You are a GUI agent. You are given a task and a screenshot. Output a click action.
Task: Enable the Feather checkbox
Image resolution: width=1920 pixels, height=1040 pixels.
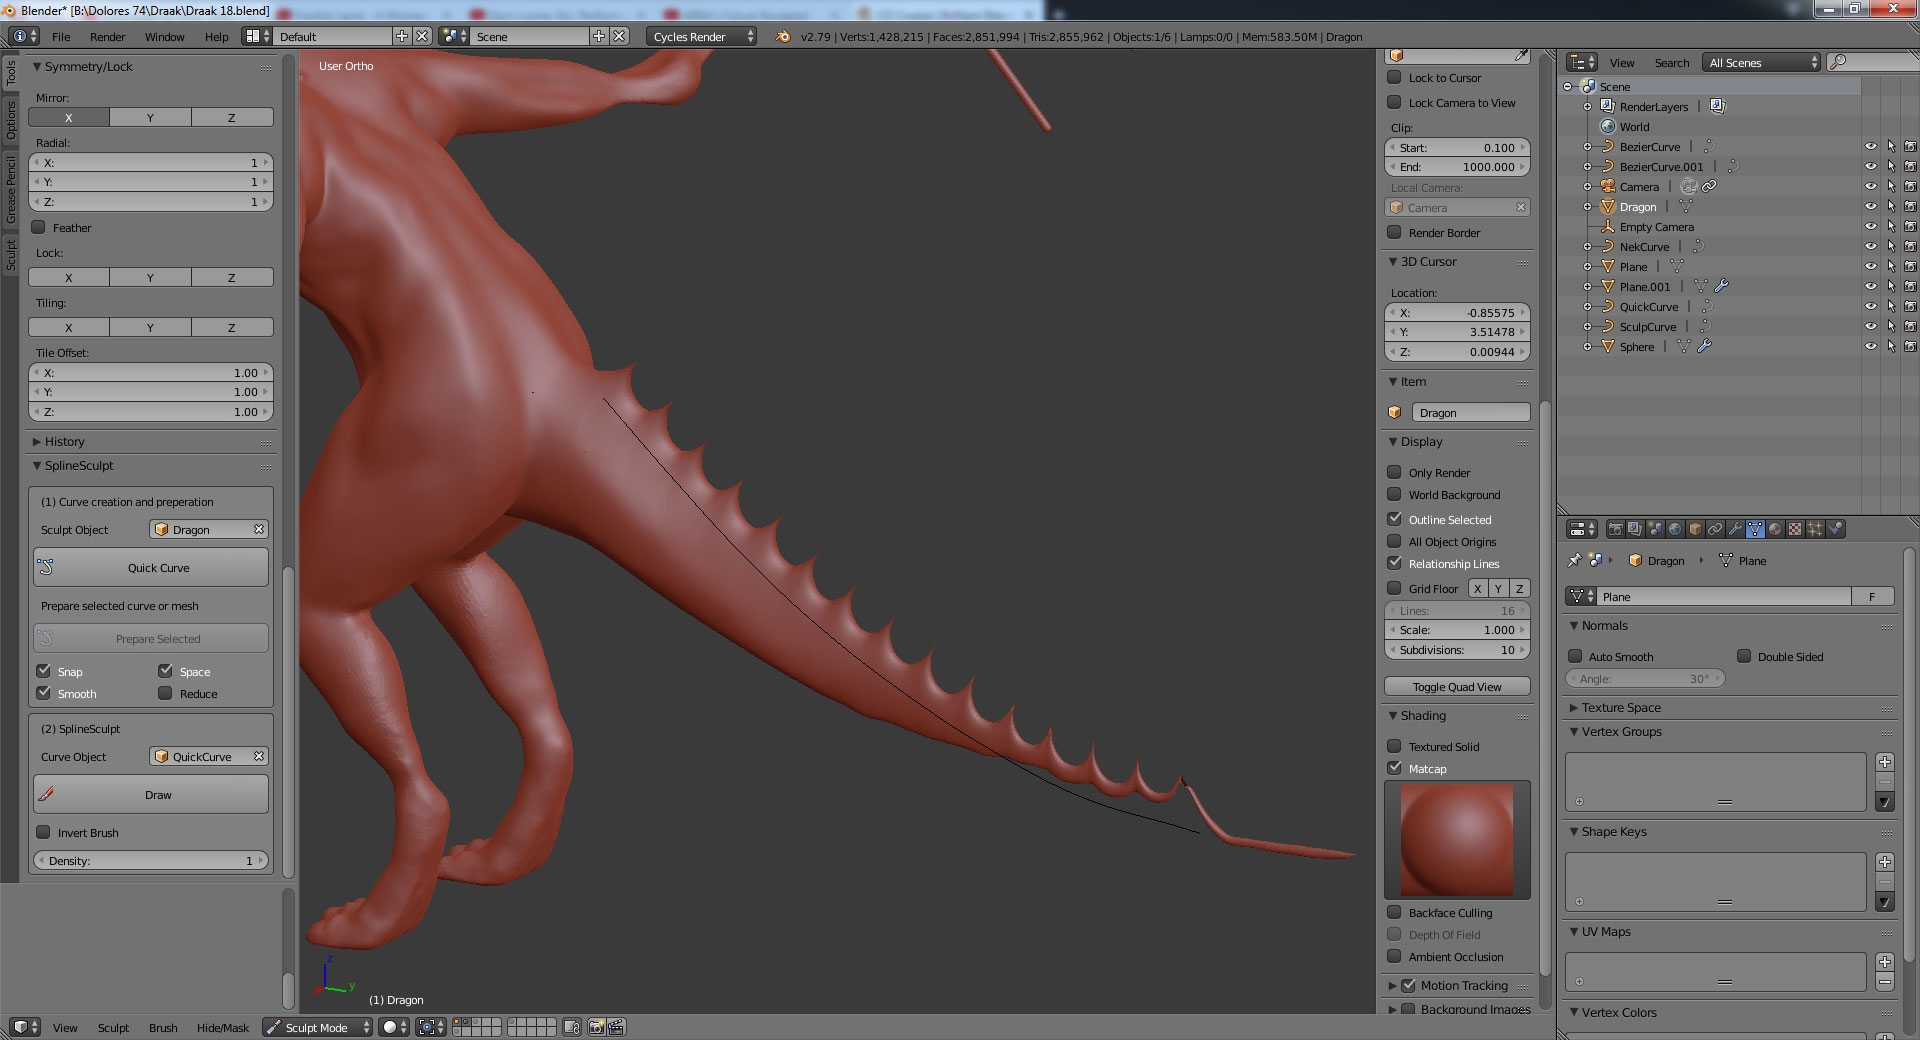coord(39,228)
